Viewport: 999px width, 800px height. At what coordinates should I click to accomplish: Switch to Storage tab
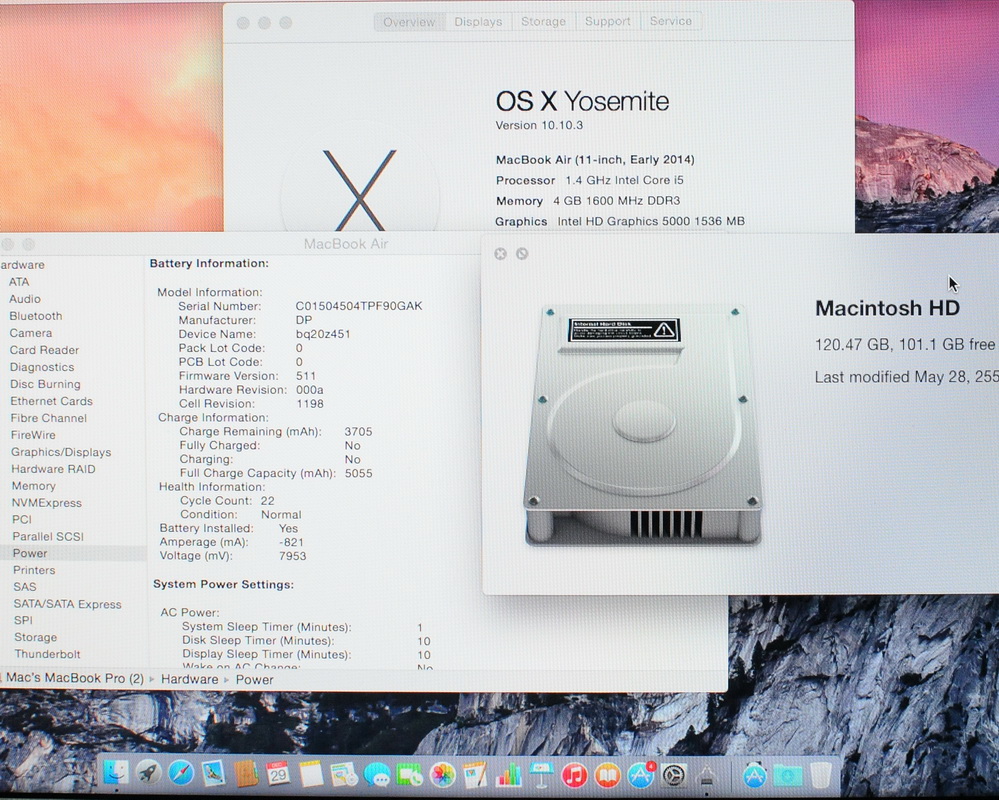tap(543, 22)
